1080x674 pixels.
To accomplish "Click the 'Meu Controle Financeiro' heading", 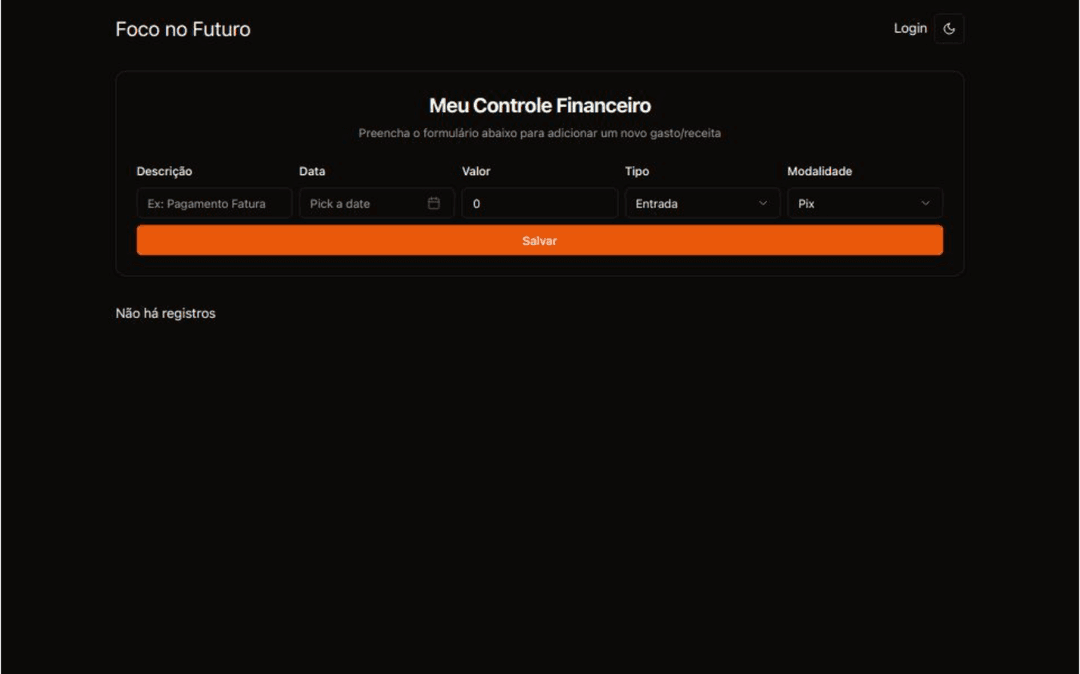I will 539,106.
